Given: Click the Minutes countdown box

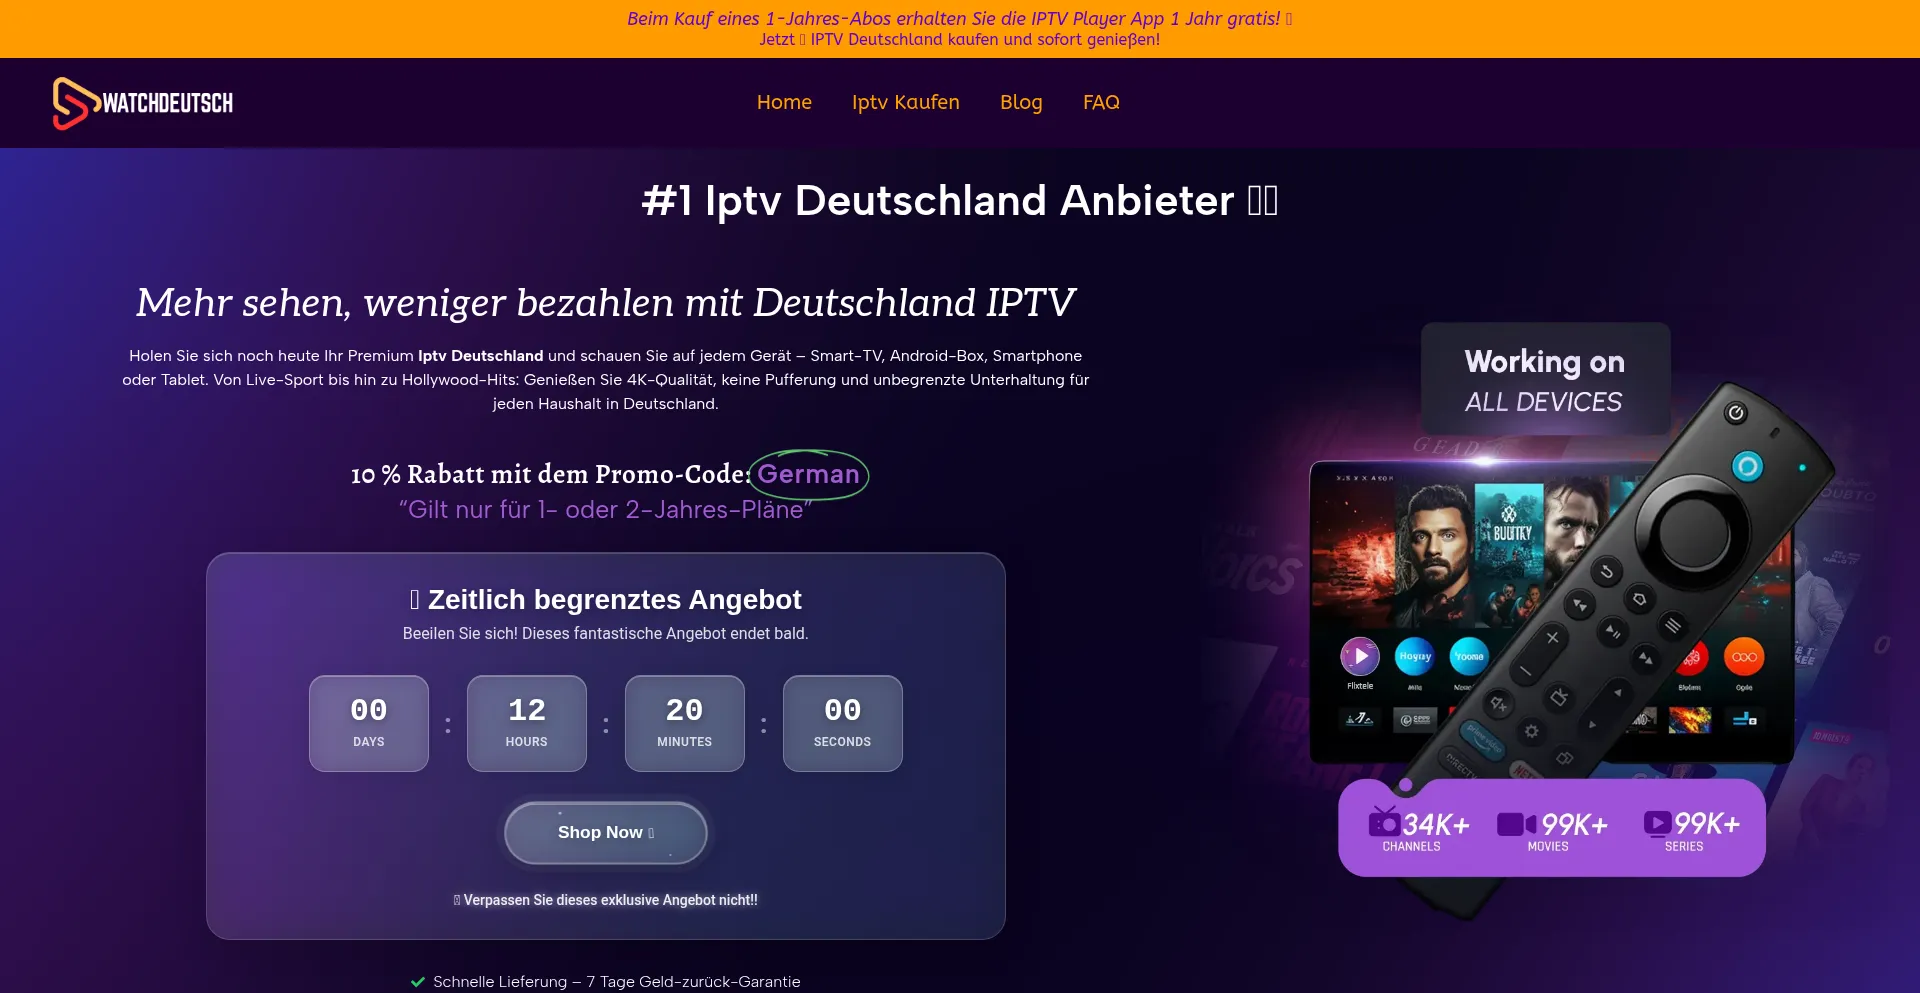Looking at the screenshot, I should pyautogui.click(x=685, y=723).
